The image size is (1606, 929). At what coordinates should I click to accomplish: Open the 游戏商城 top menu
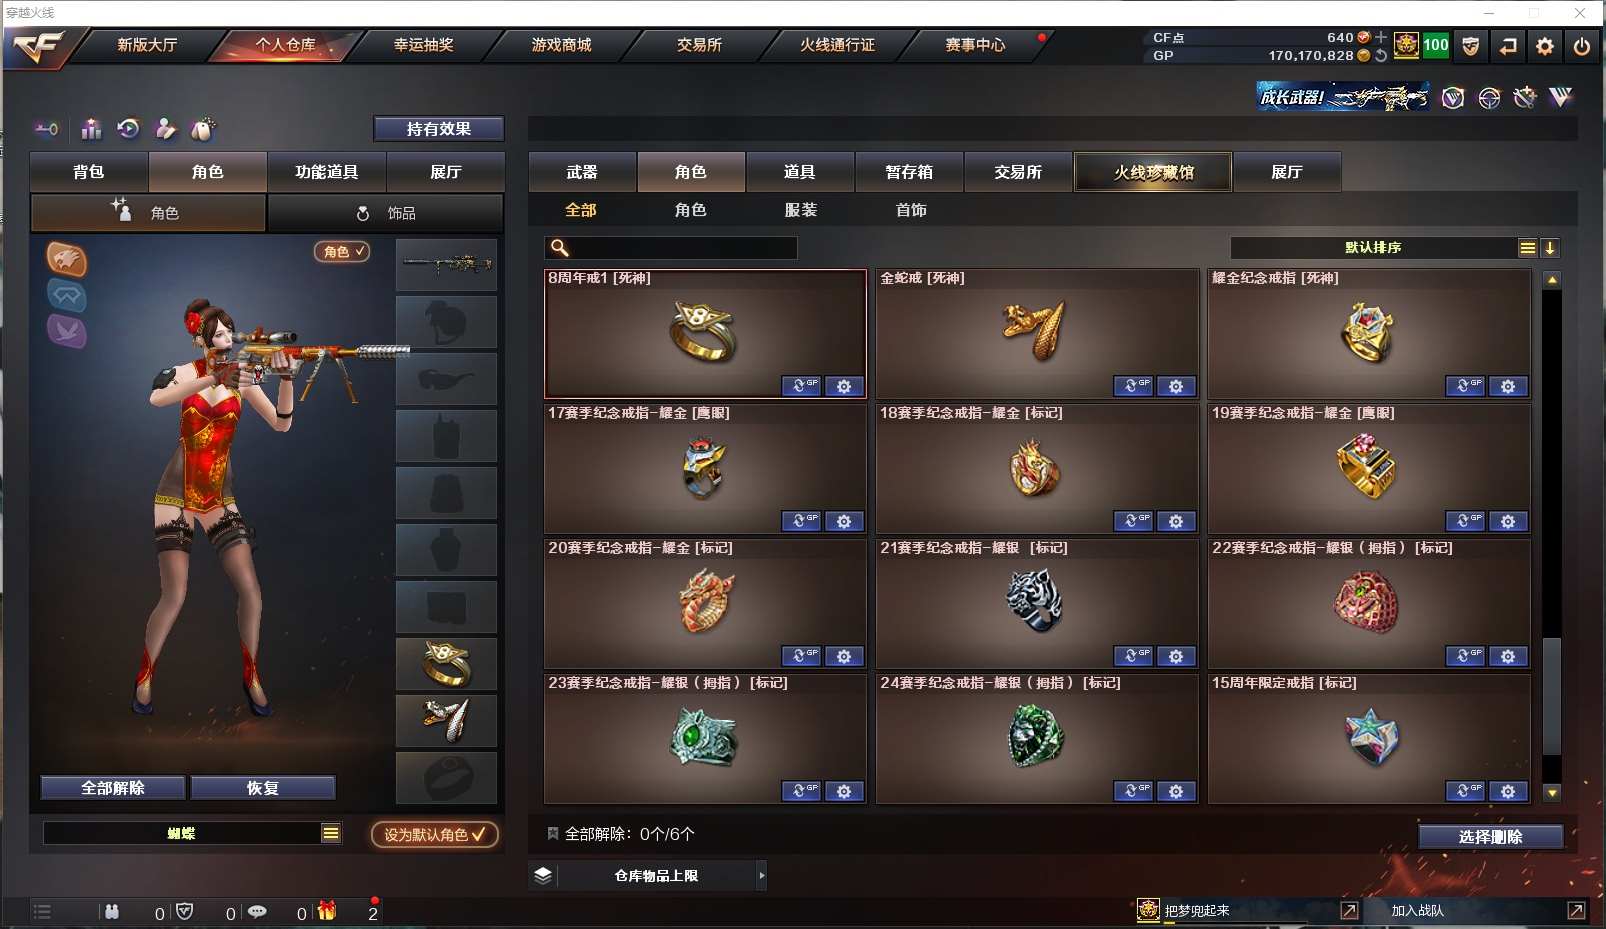click(561, 45)
